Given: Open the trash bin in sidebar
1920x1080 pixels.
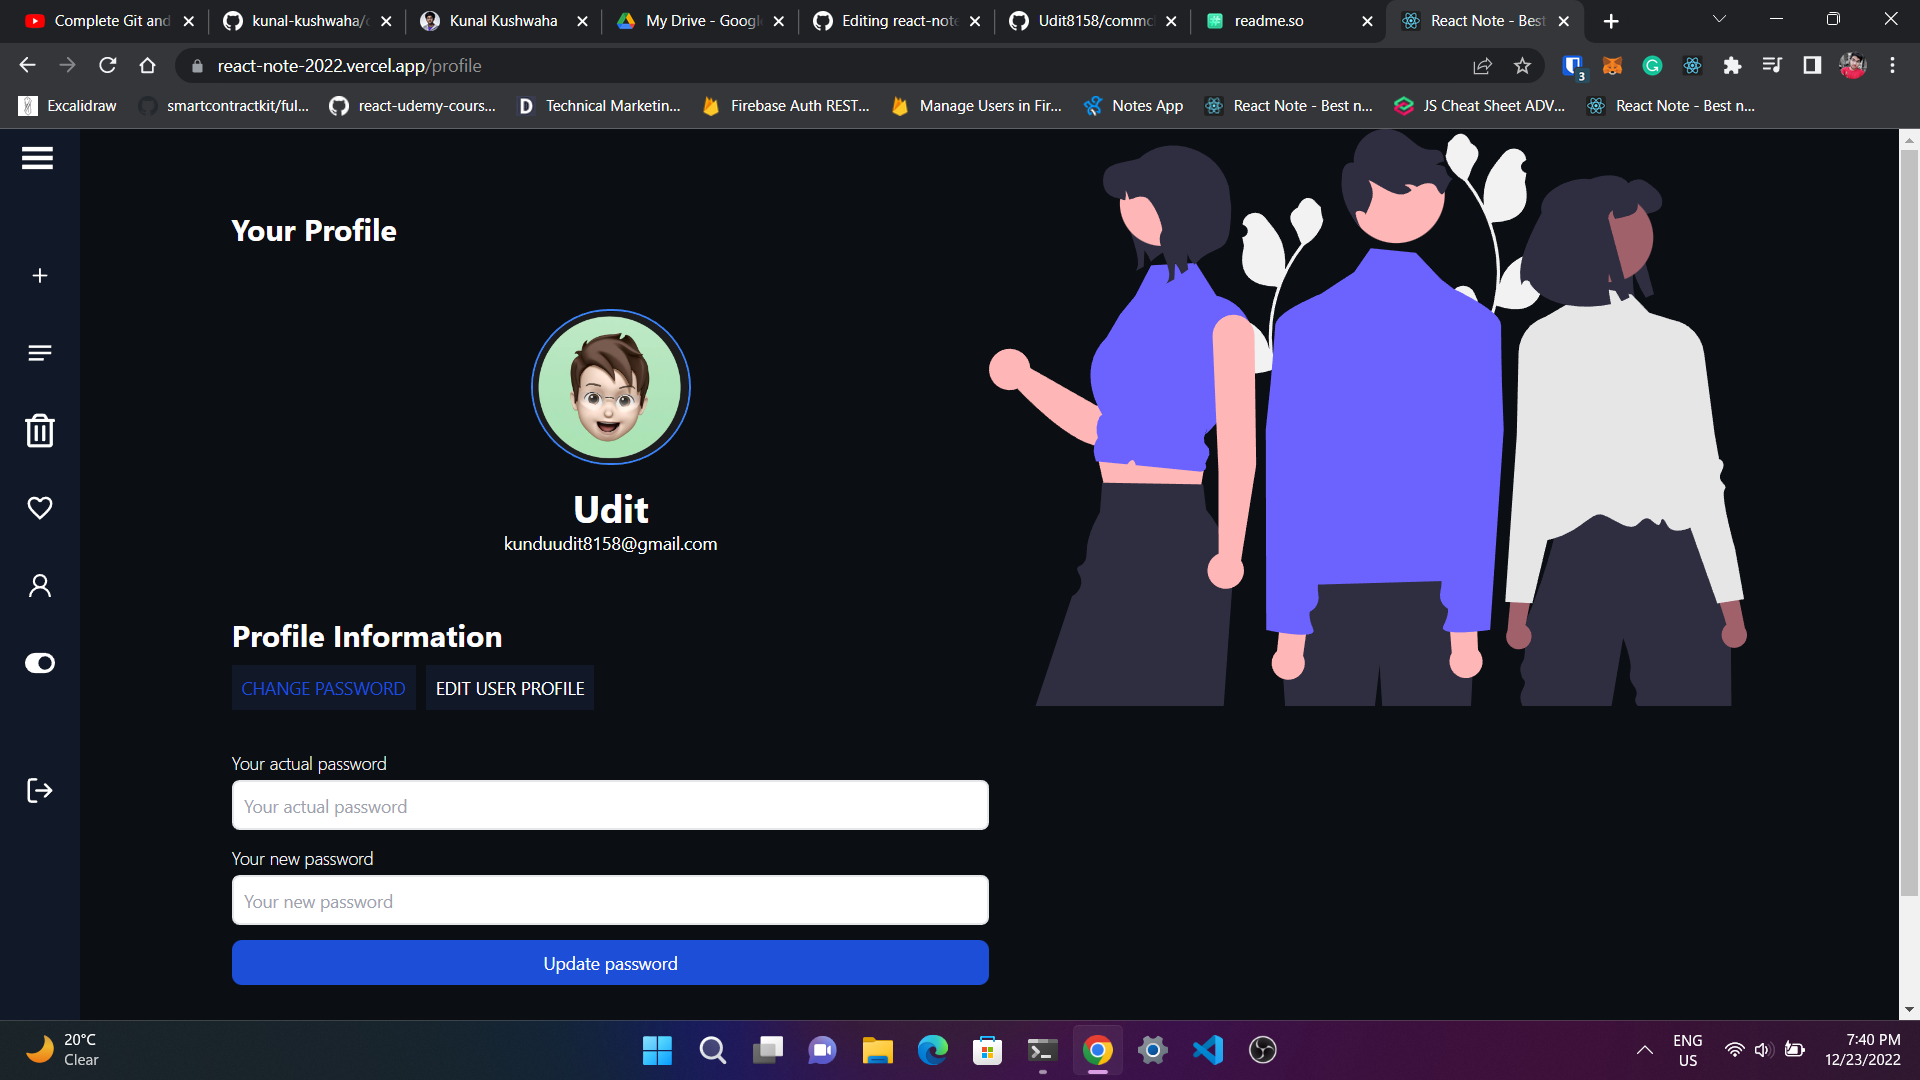Looking at the screenshot, I should (x=40, y=431).
